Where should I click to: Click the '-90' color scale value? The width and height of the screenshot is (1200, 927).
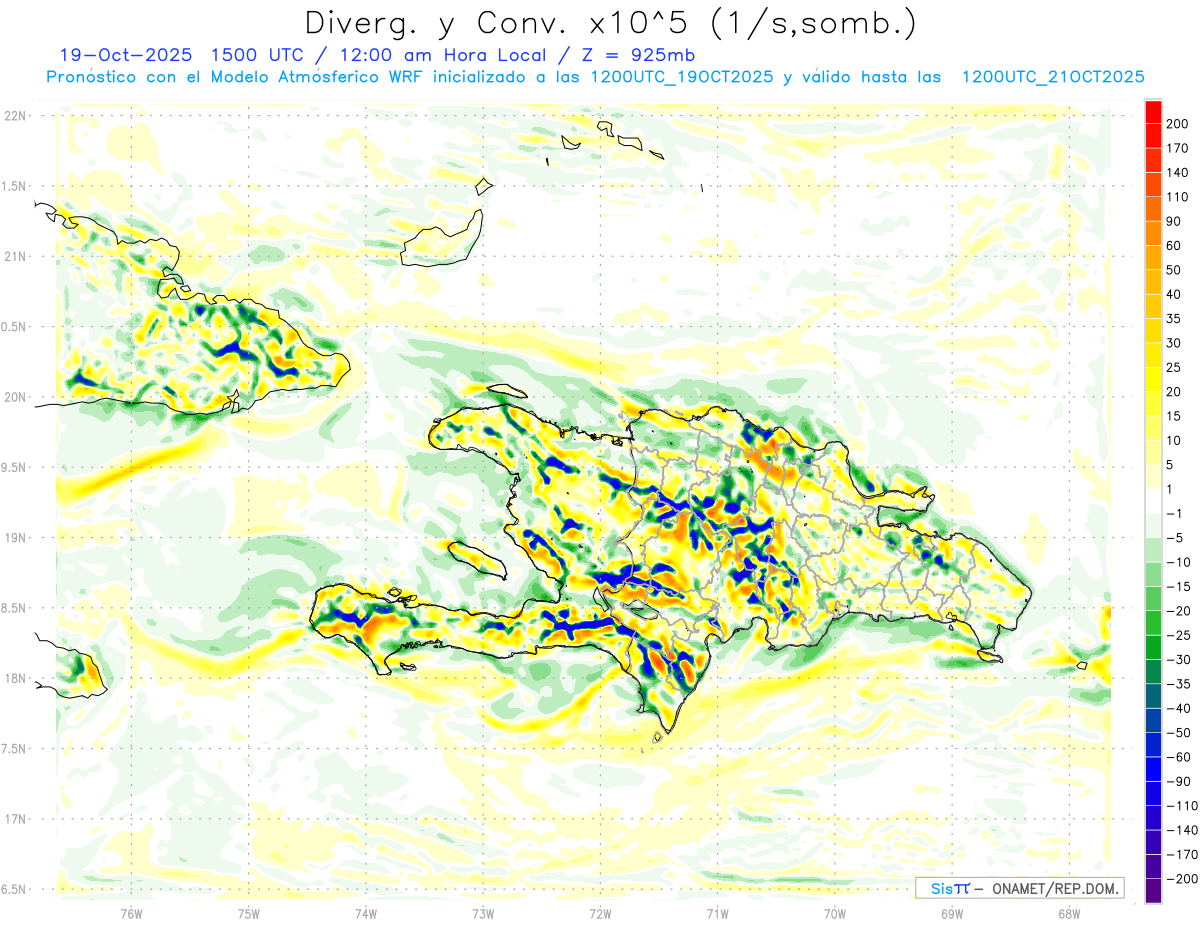pyautogui.click(x=1179, y=781)
